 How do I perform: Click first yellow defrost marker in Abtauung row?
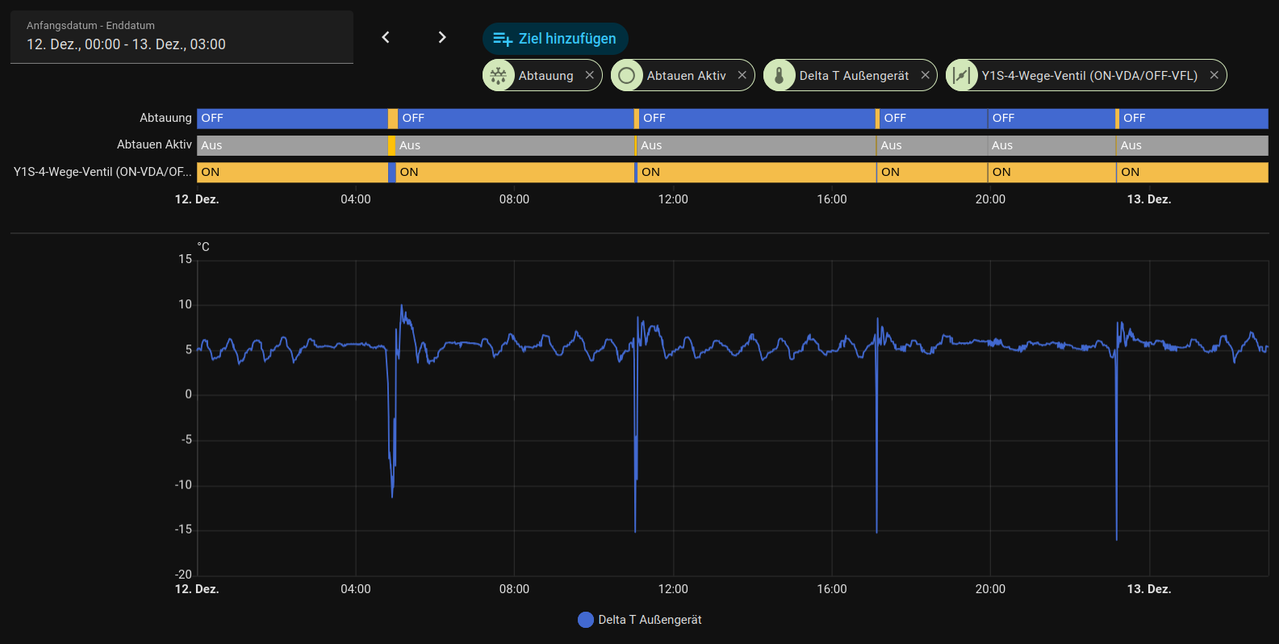(x=392, y=118)
